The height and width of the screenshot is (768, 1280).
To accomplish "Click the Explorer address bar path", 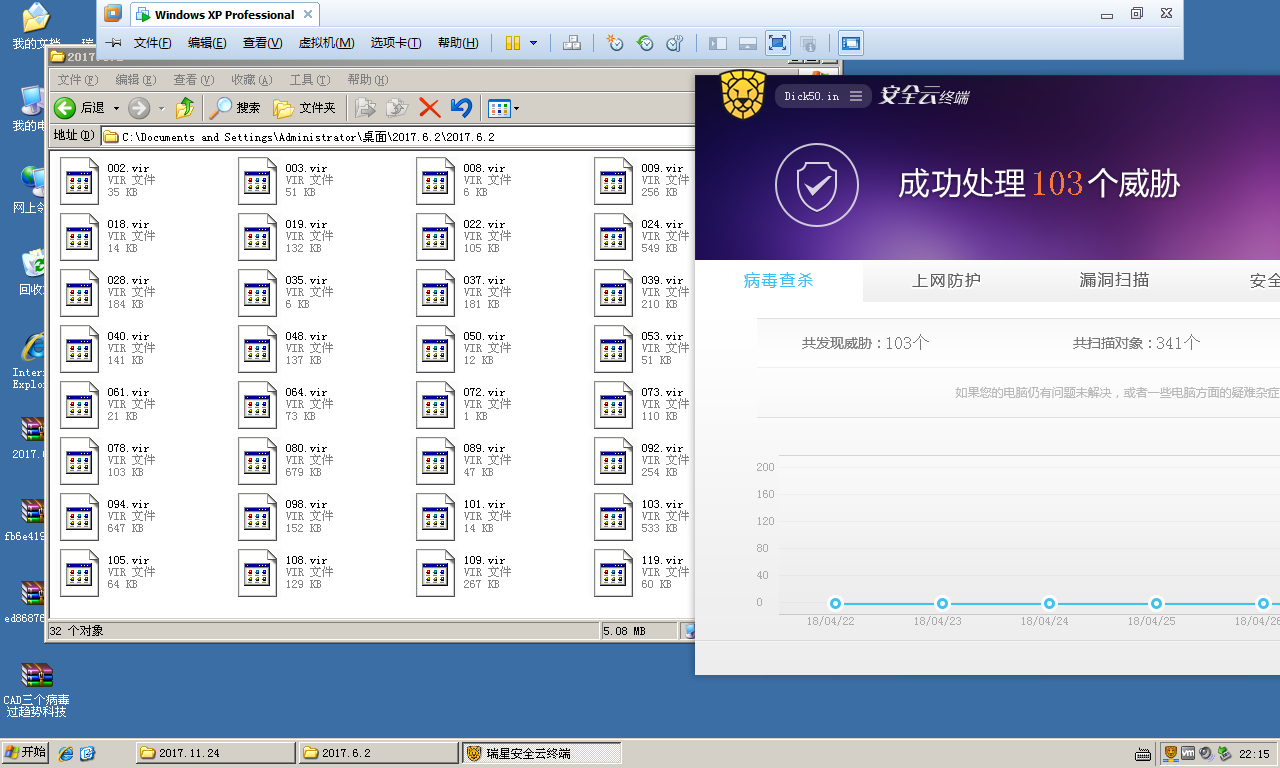I will click(x=397, y=137).
